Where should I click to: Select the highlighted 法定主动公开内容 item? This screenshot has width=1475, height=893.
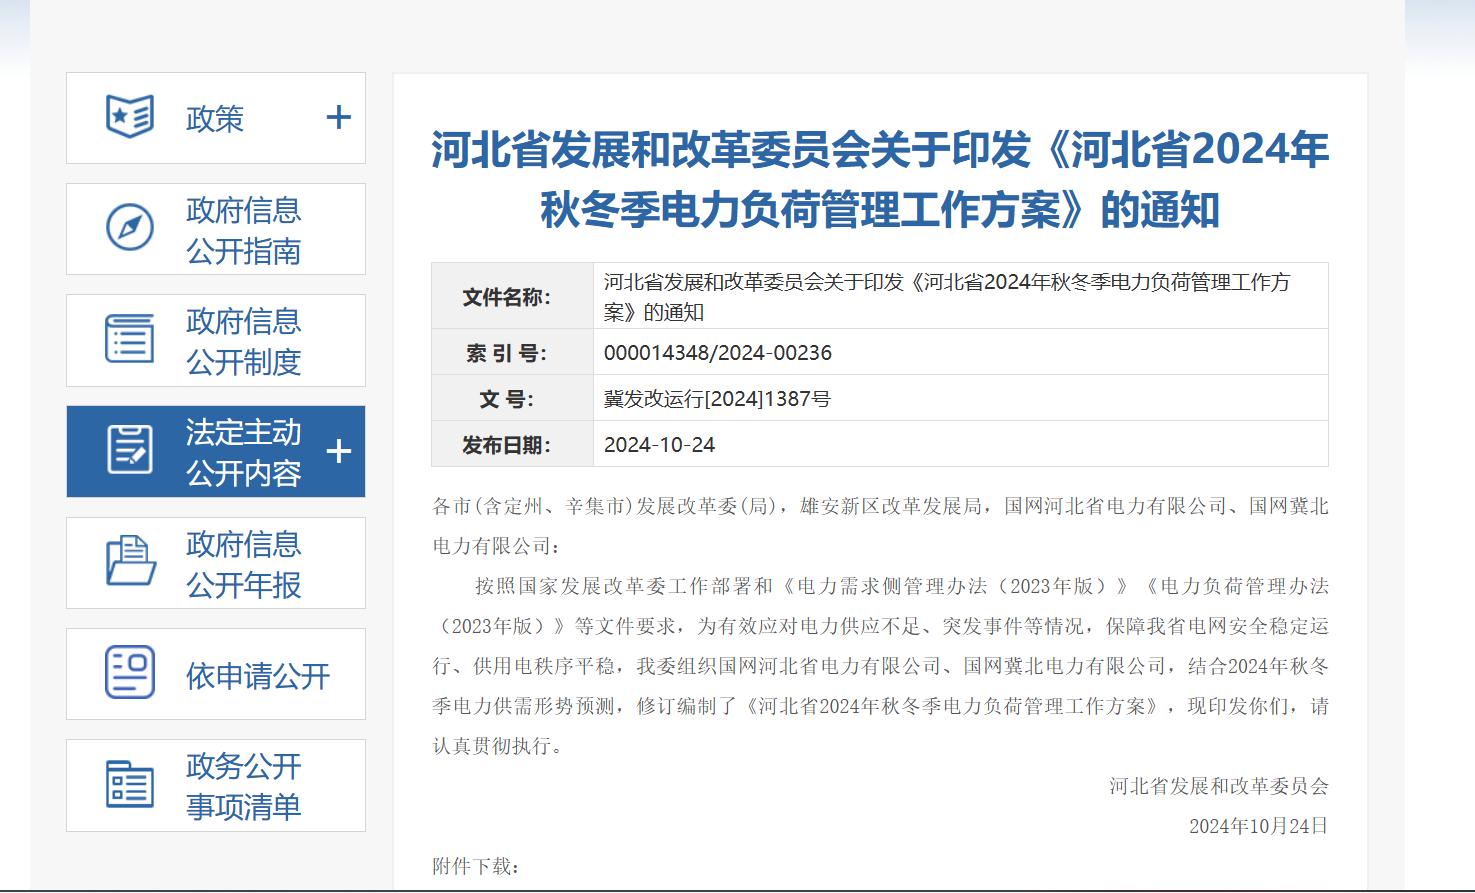click(216, 451)
